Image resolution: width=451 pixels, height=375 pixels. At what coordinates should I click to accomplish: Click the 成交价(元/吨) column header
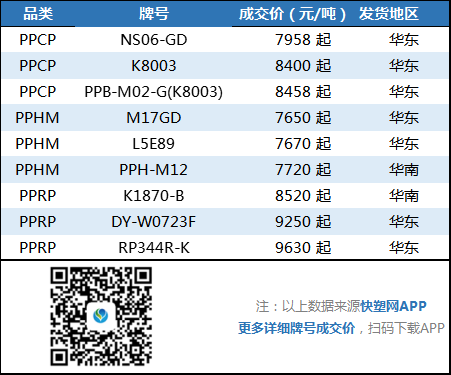292,14
